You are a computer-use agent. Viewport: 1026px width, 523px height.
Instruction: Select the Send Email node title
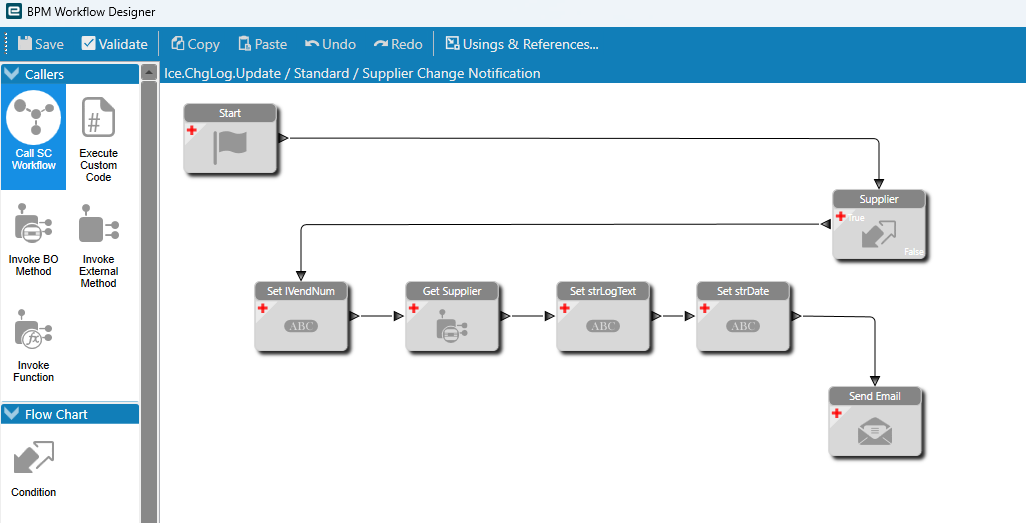coord(875,396)
